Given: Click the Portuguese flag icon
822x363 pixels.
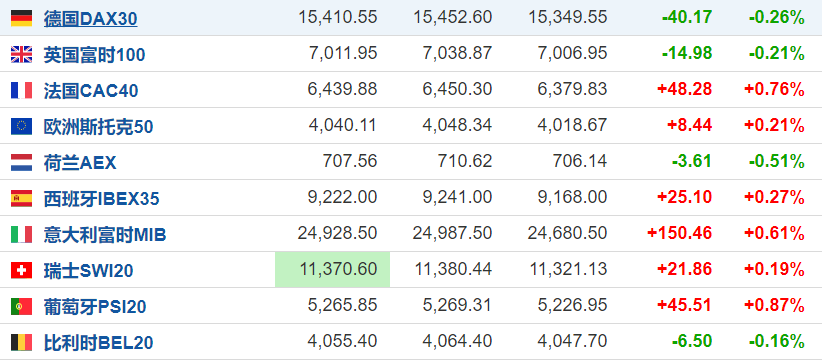Looking at the screenshot, I should (21, 306).
